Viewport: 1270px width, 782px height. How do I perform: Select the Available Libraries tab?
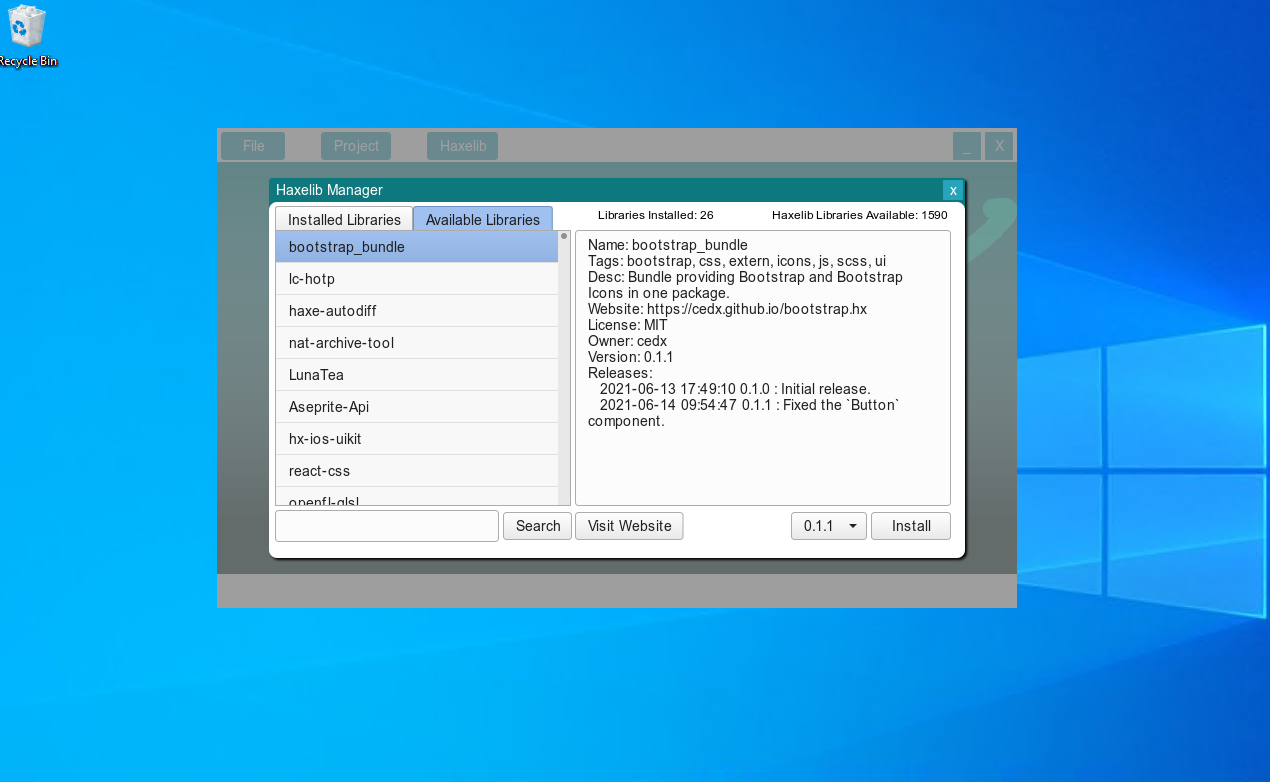(483, 220)
